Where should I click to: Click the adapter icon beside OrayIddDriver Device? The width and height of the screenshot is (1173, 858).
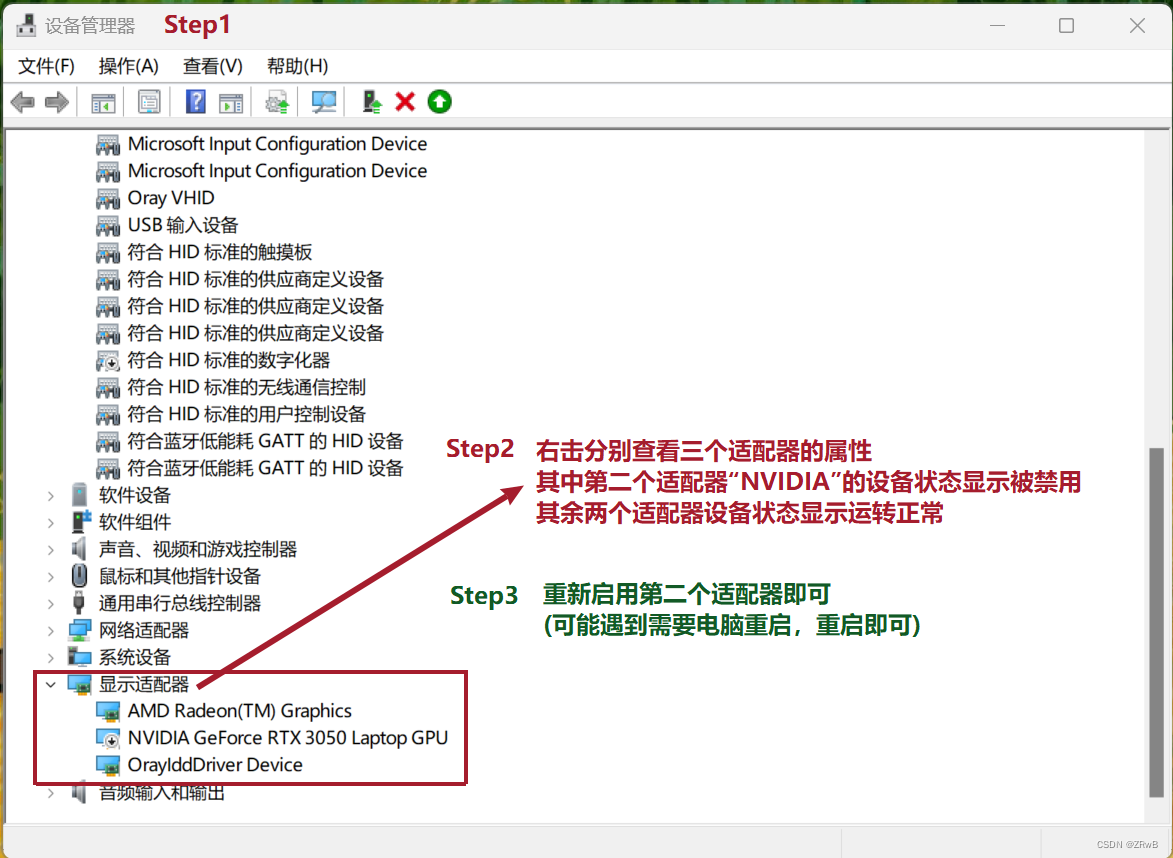108,764
